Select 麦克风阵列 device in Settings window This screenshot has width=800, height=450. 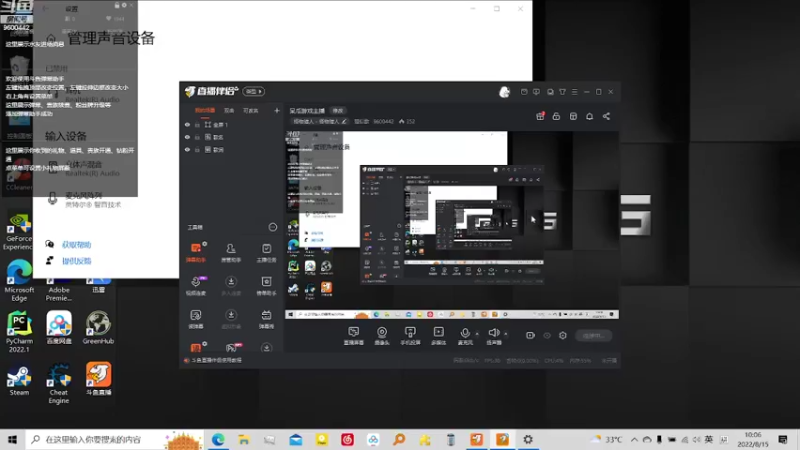point(84,199)
